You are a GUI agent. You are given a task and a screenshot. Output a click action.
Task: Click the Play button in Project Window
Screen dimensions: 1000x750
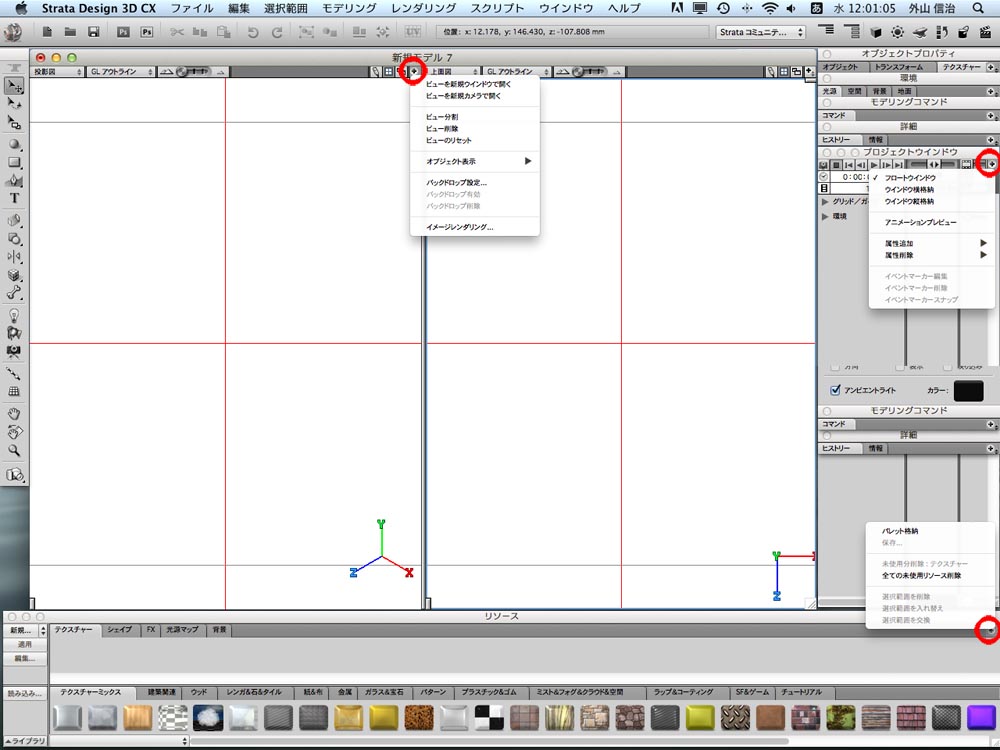(x=874, y=165)
